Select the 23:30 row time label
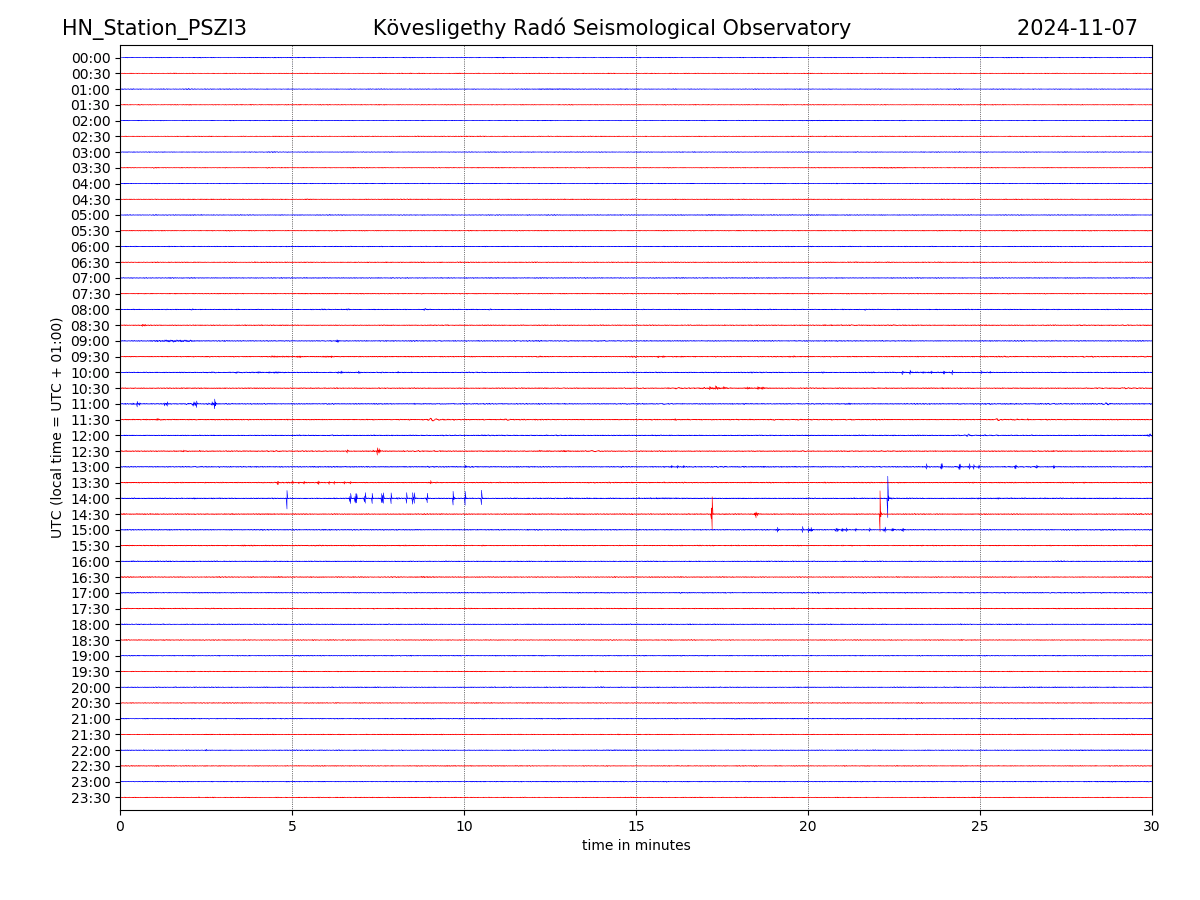1200x900 pixels. (91, 798)
